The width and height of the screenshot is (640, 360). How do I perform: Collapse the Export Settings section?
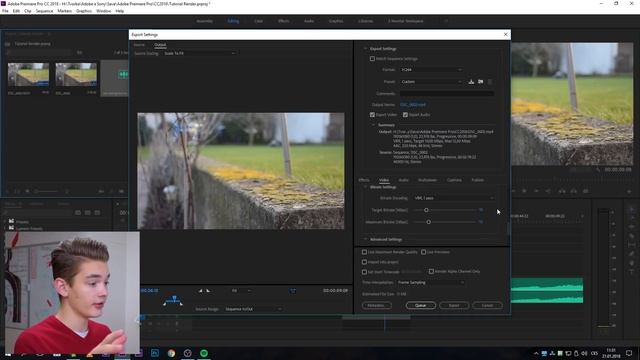coord(365,49)
